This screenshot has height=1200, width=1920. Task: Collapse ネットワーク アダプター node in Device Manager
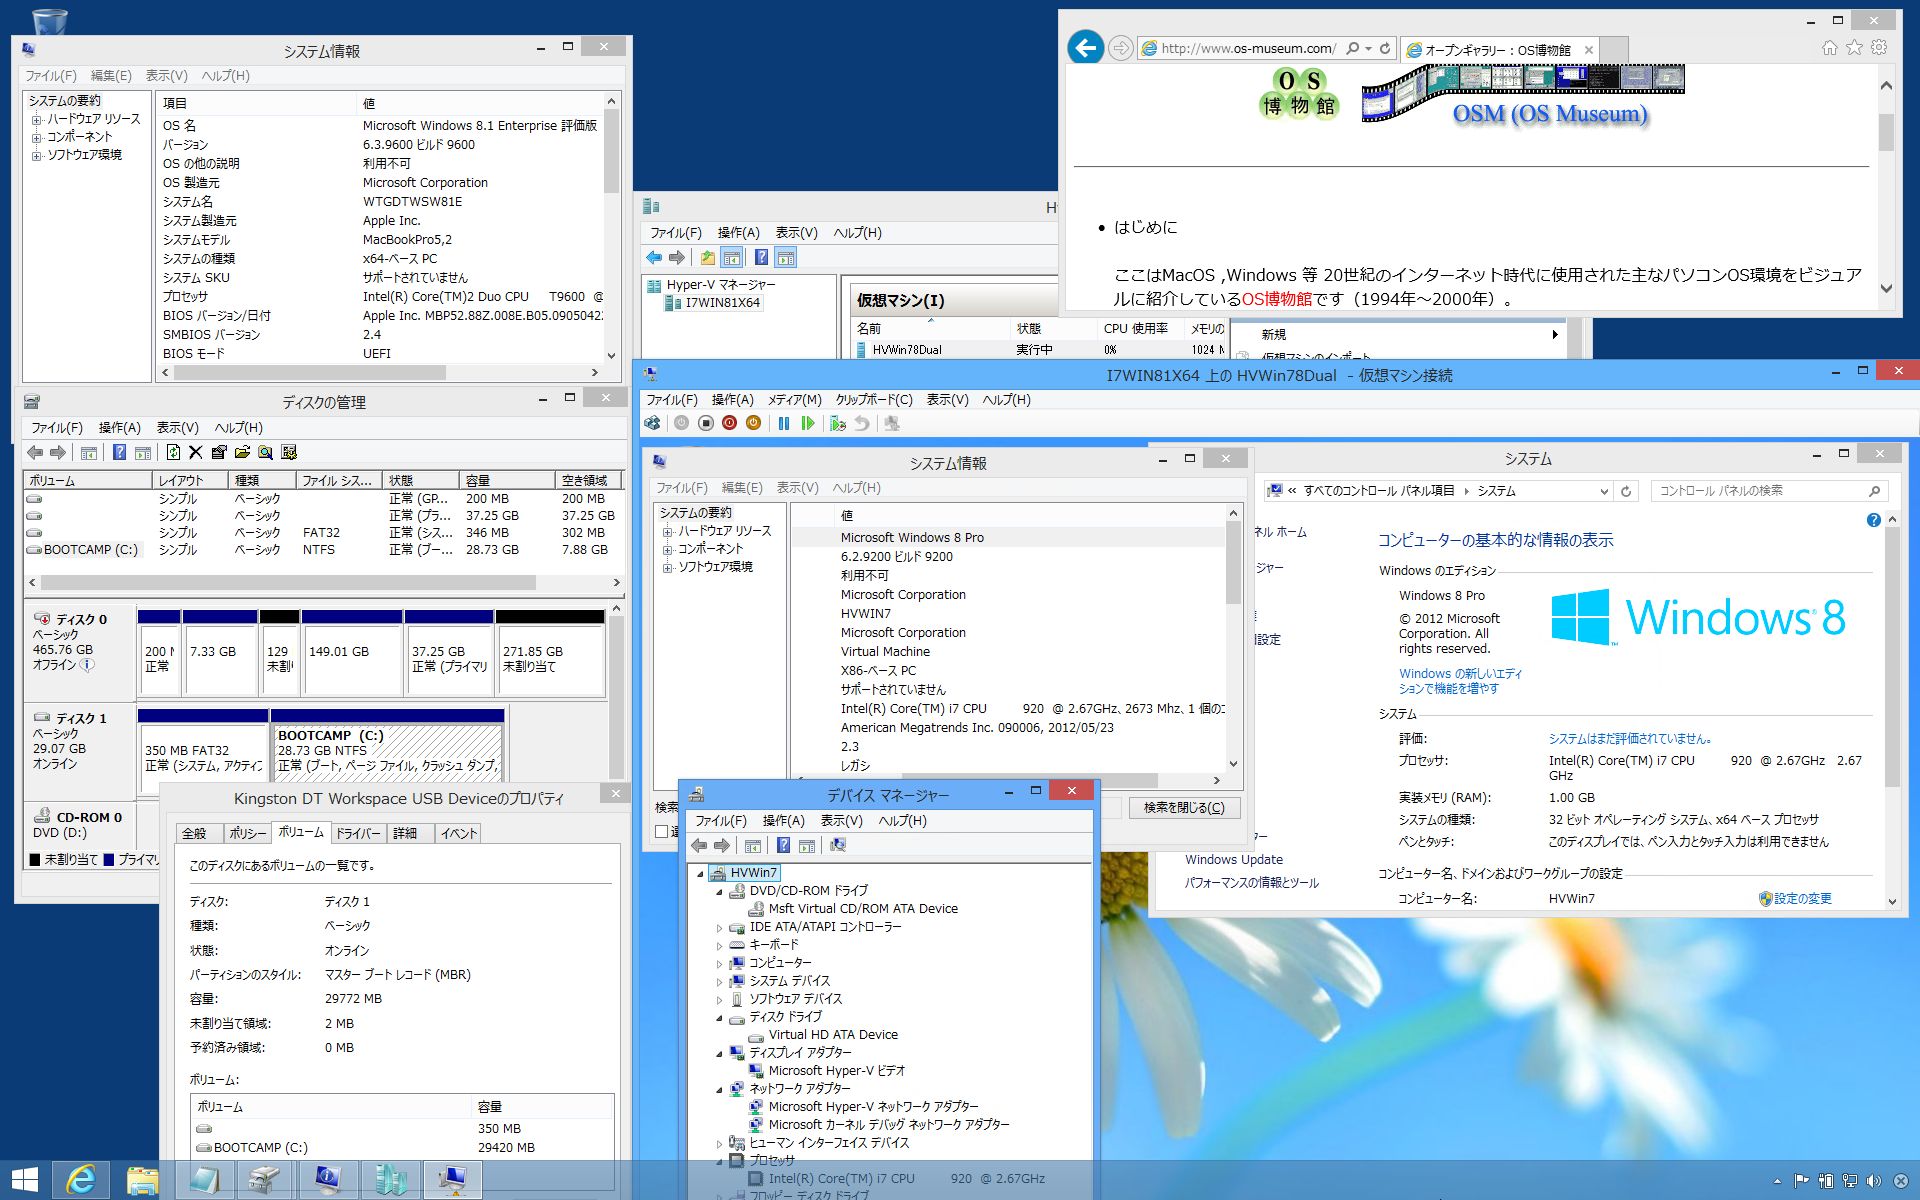point(719,1089)
